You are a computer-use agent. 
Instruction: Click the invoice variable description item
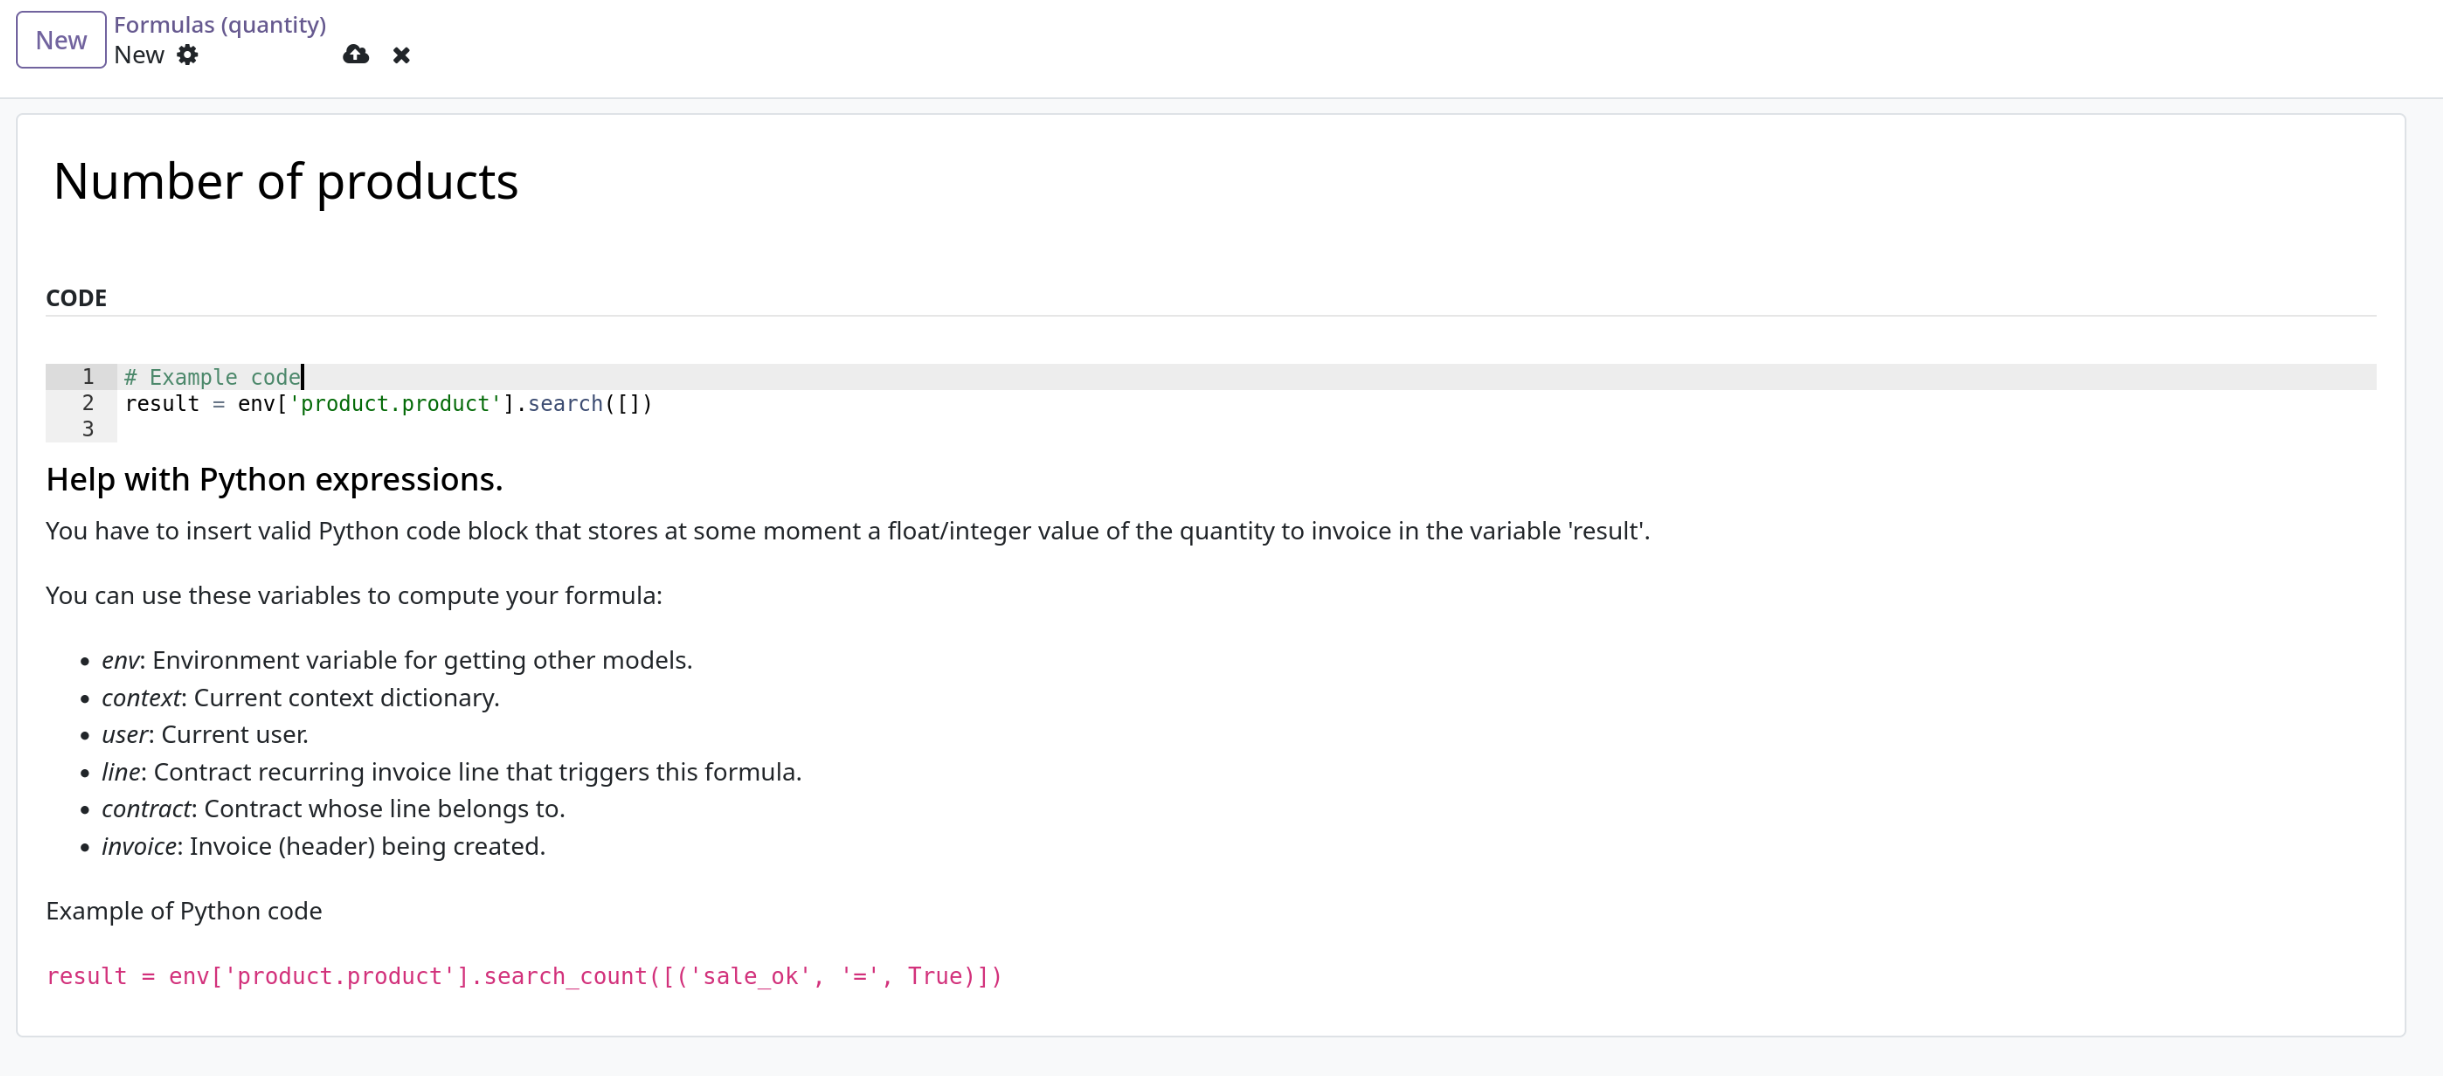(323, 846)
